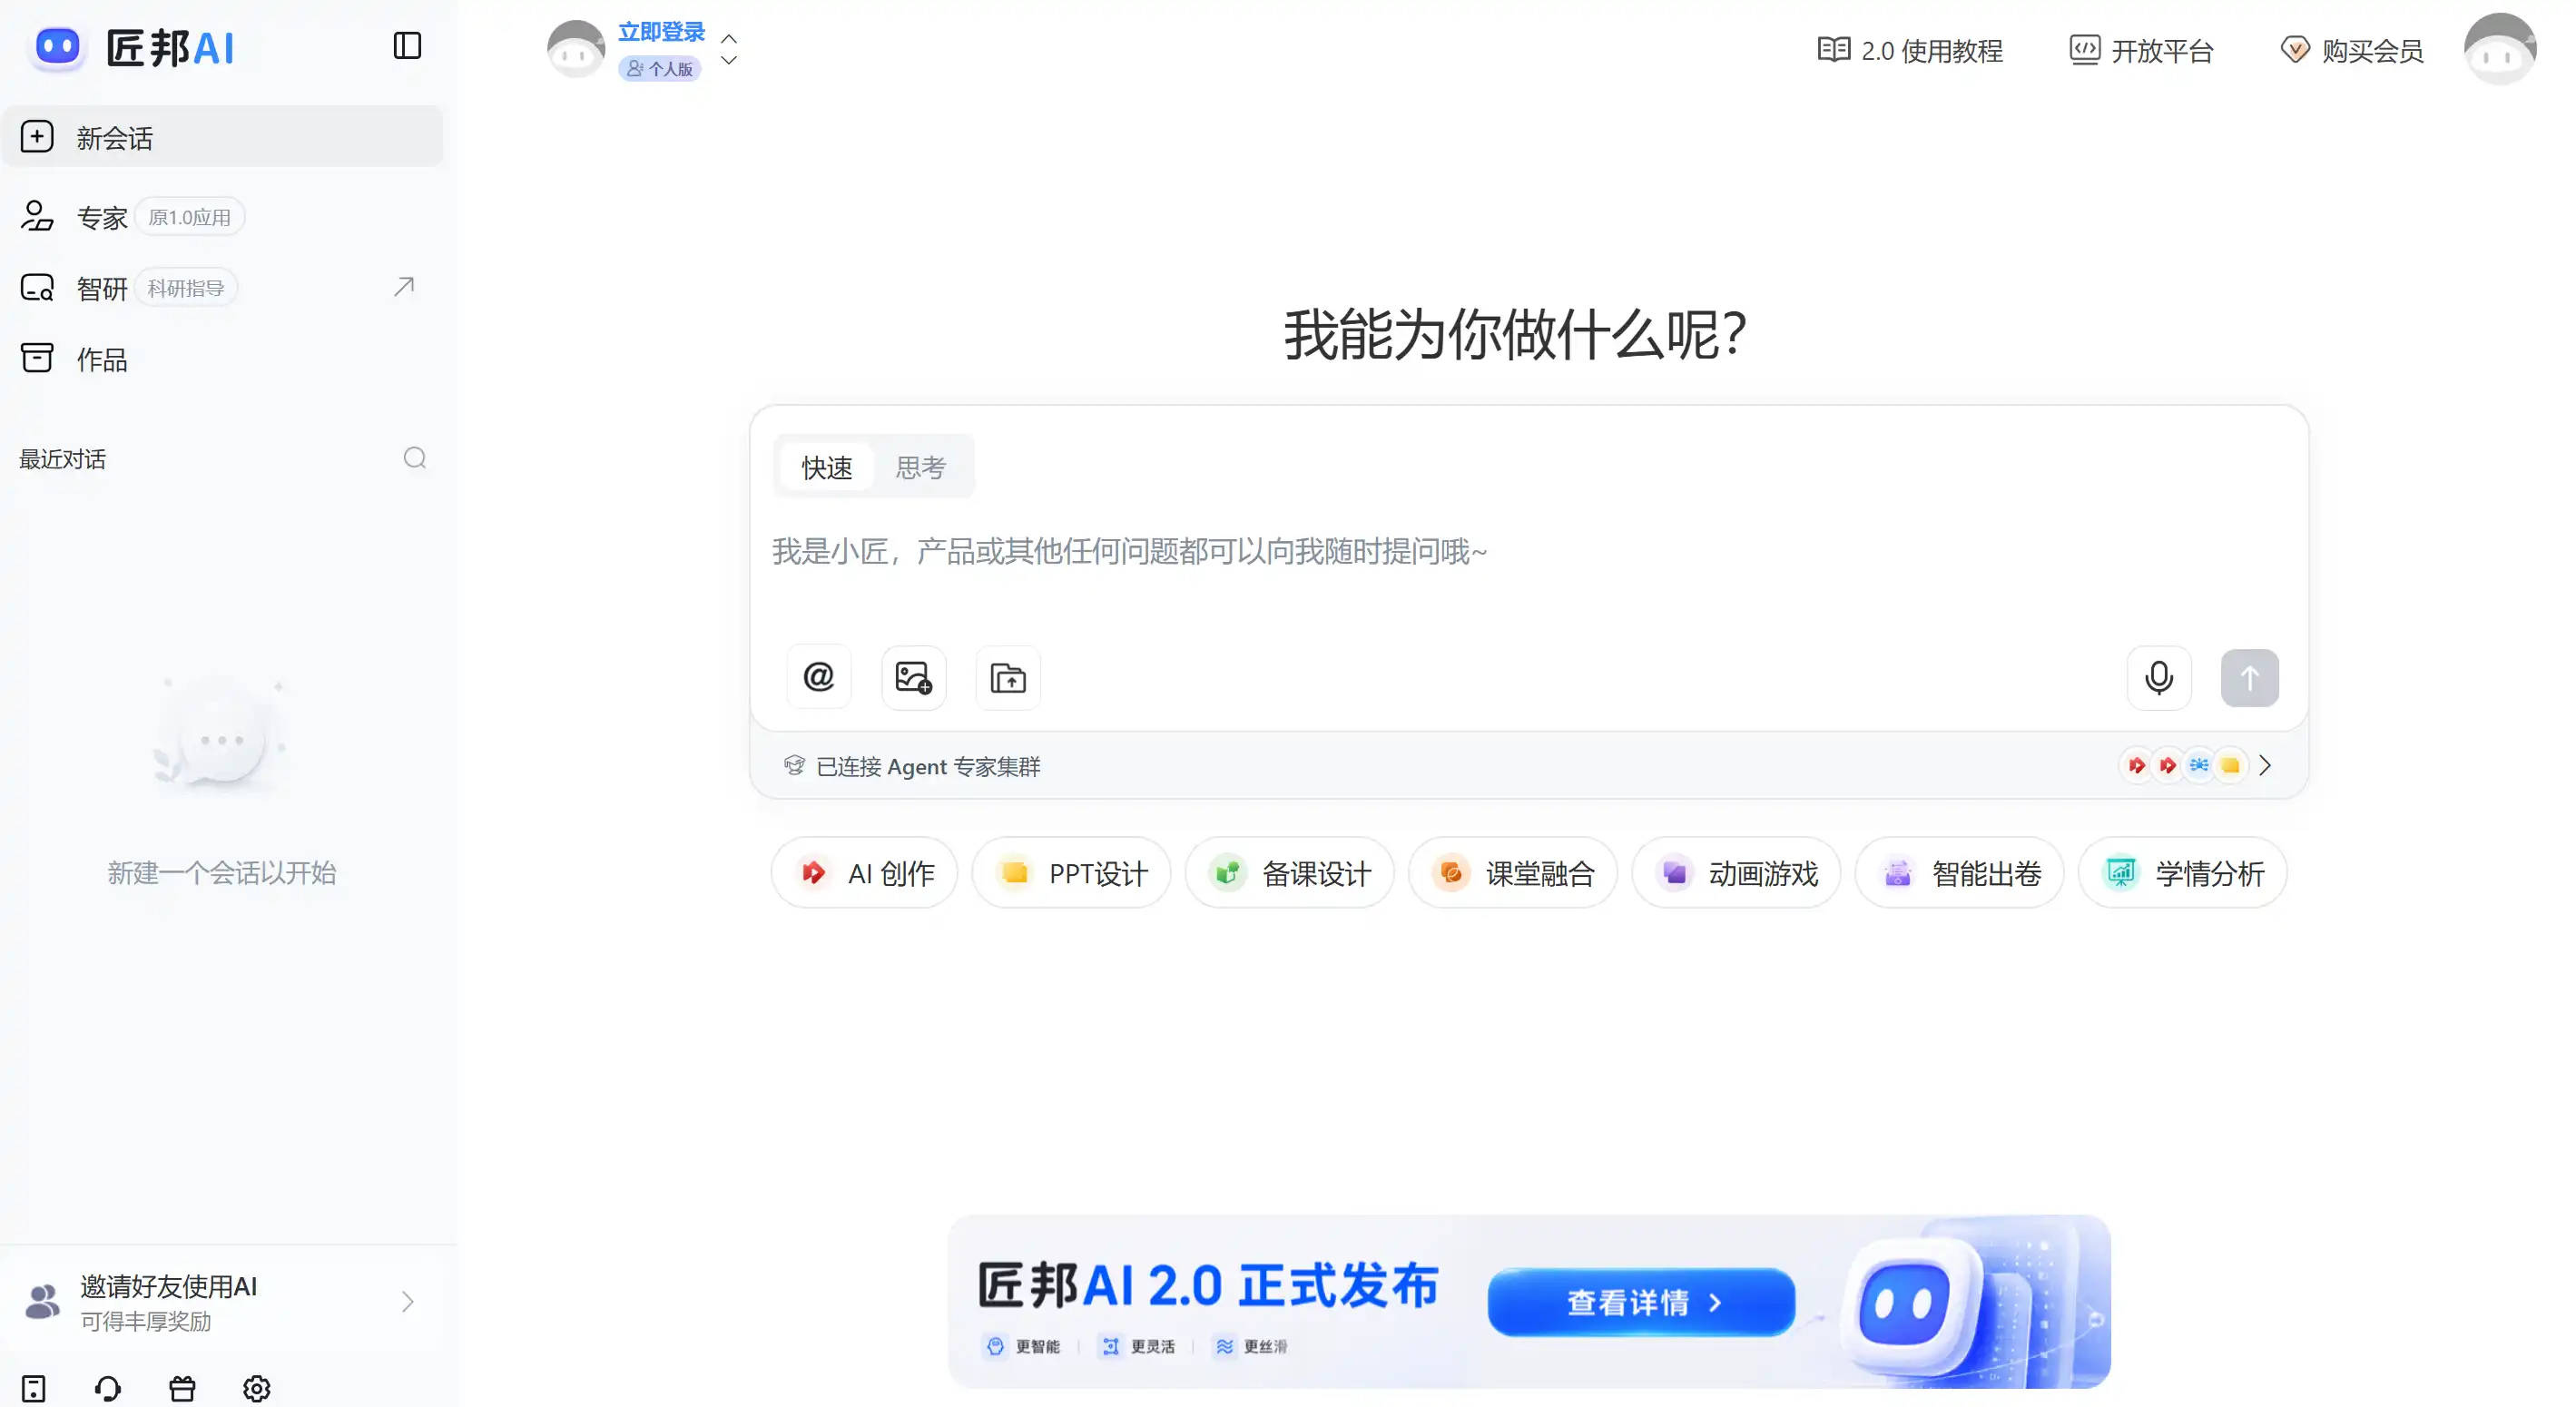Open 开放平台 link
Viewport: 2576px width, 1407px height.
[2141, 50]
